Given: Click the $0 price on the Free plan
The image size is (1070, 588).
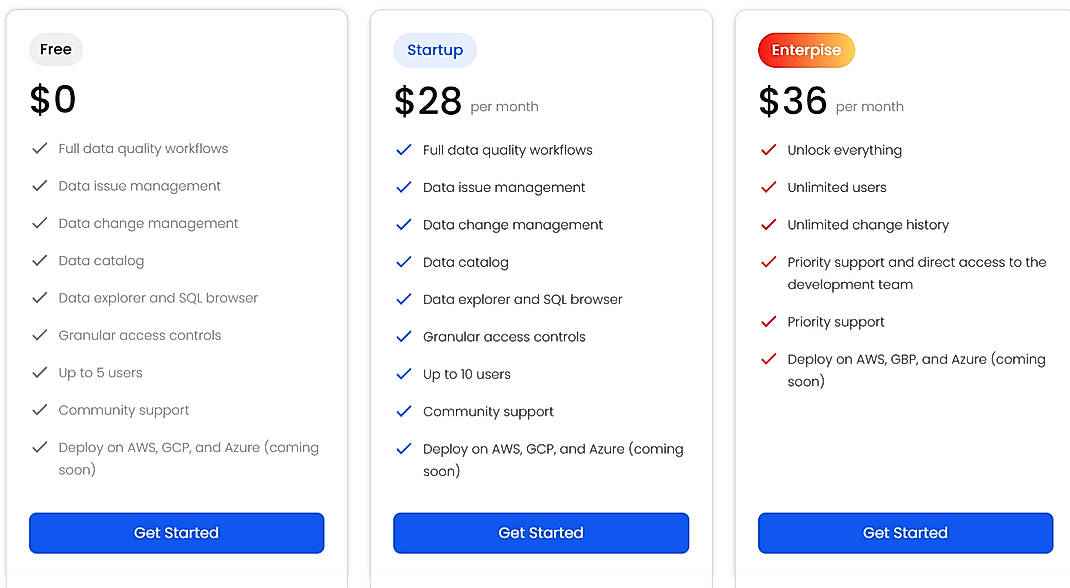Looking at the screenshot, I should click(x=53, y=98).
